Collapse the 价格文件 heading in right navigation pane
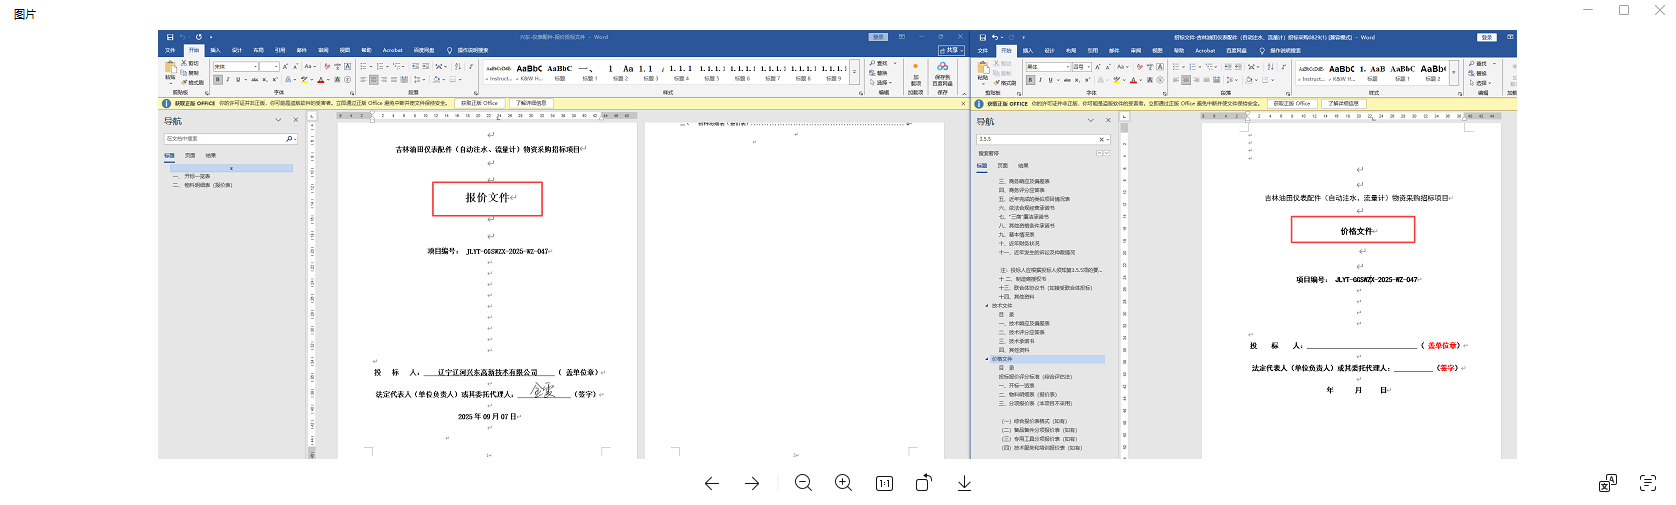The width and height of the screenshot is (1676, 505). point(986,359)
